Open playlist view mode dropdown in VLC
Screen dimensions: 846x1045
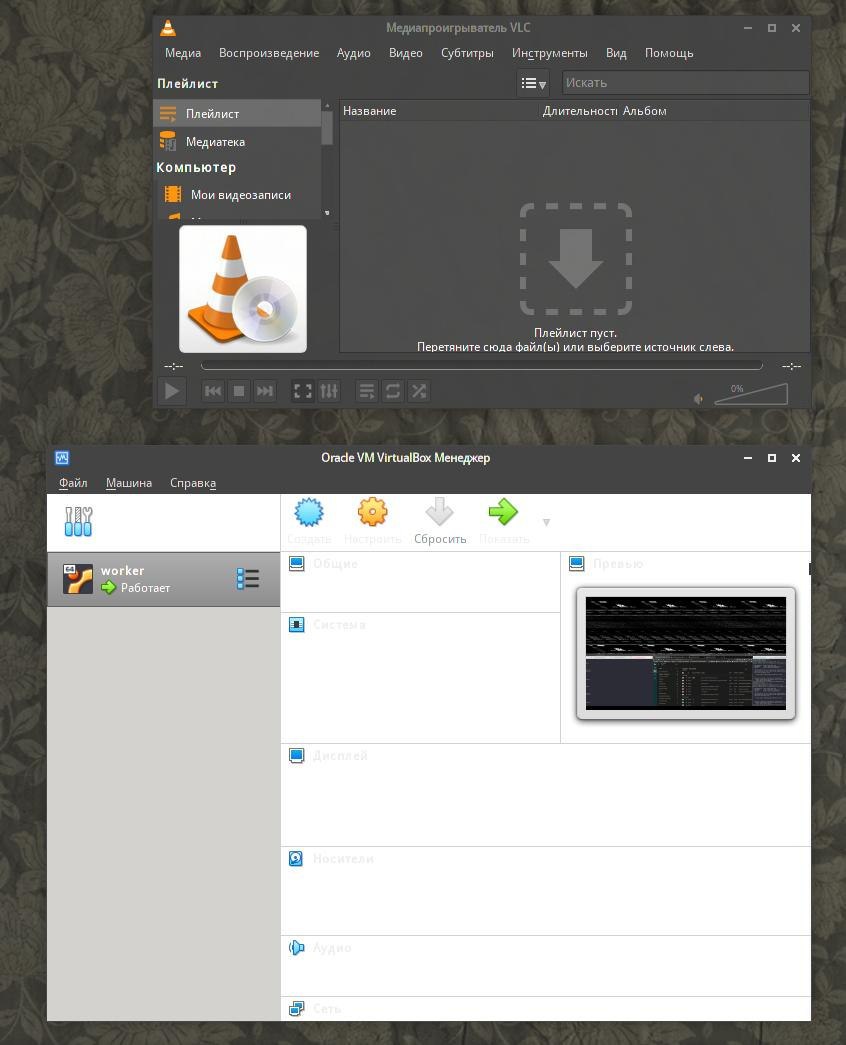click(533, 83)
